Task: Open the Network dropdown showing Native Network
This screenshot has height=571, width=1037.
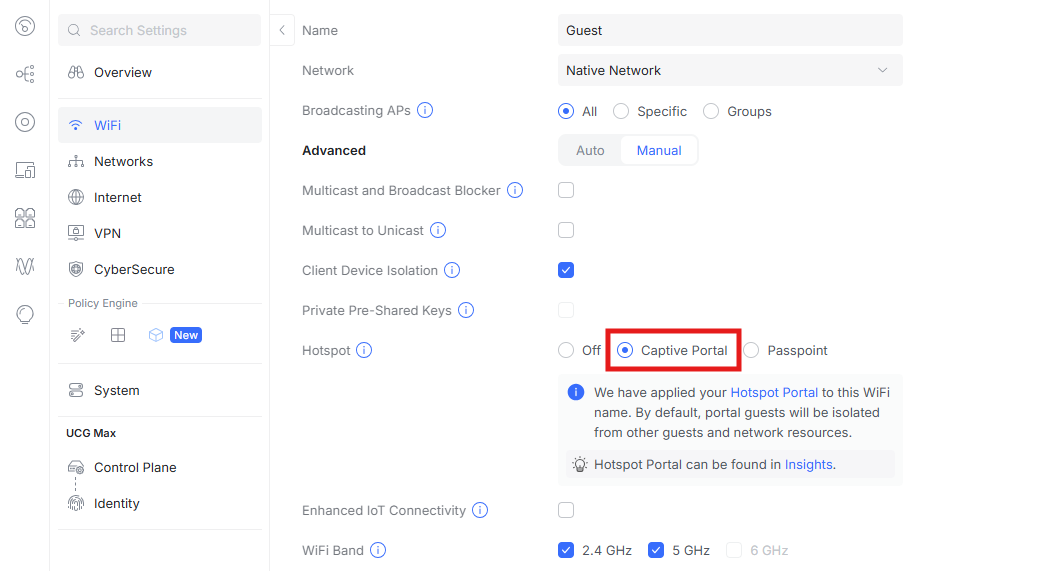Action: (x=729, y=70)
